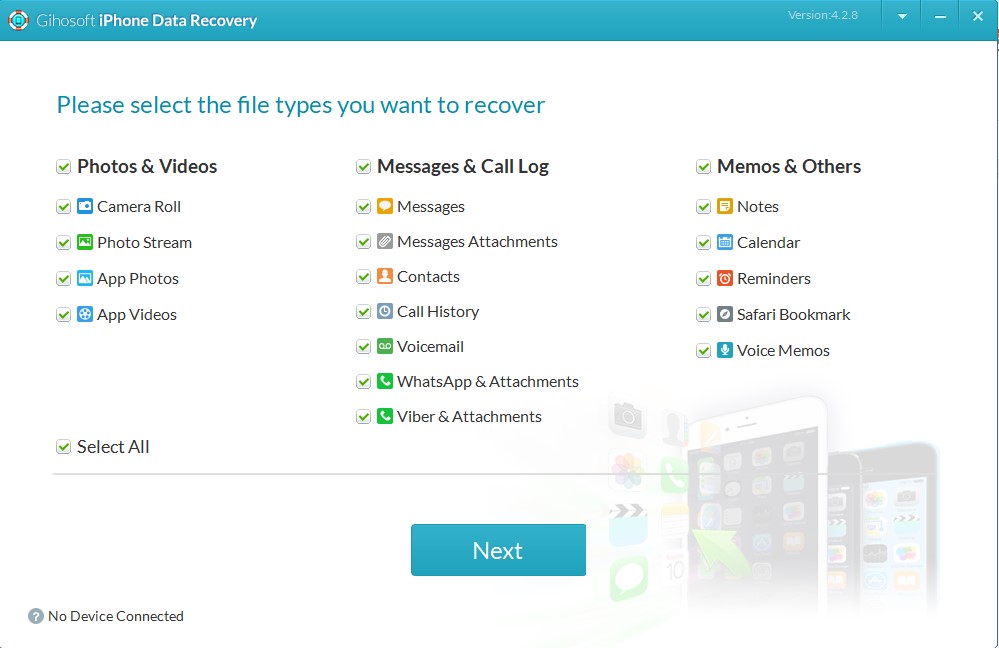The height and width of the screenshot is (648, 999).
Task: Toggle the Notes checkbox
Action: pyautogui.click(x=703, y=206)
